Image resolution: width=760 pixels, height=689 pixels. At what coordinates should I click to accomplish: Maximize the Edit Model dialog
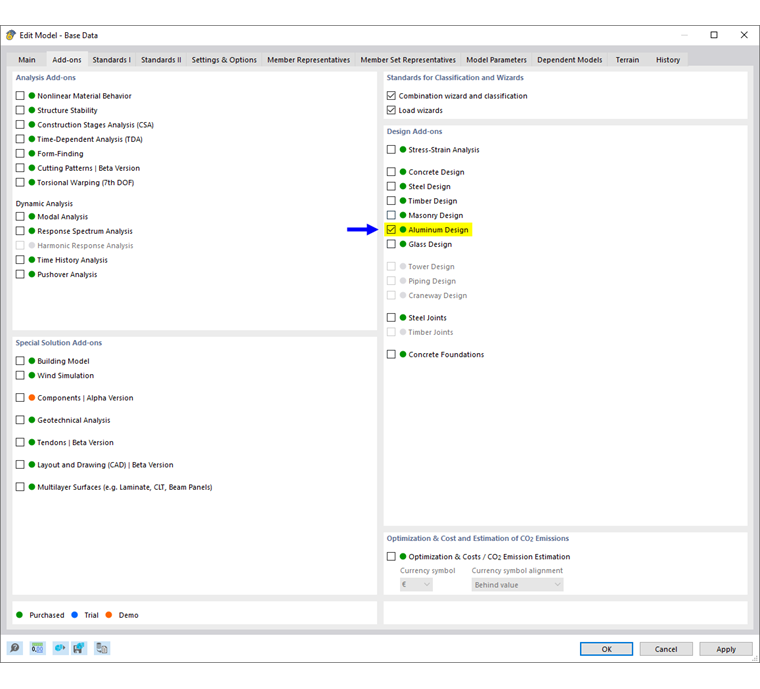[x=714, y=35]
